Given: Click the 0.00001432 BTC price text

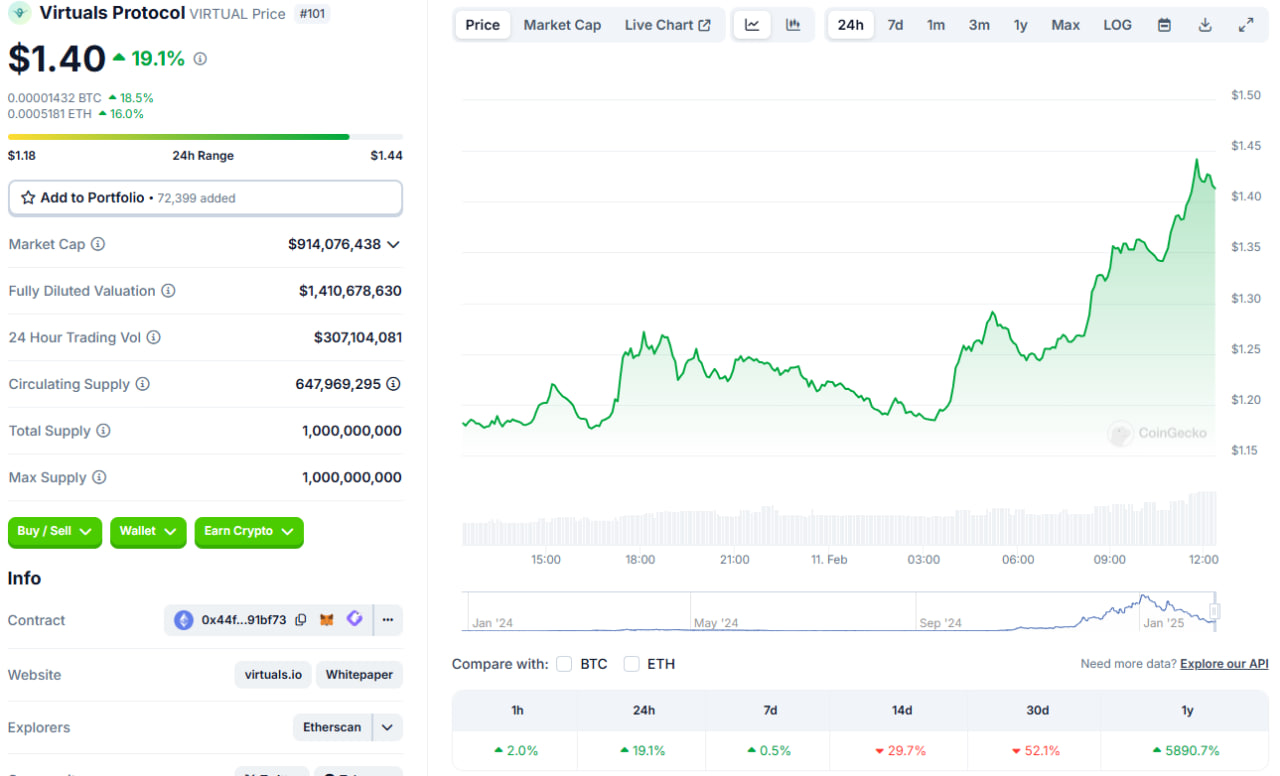Looking at the screenshot, I should coord(54,98).
